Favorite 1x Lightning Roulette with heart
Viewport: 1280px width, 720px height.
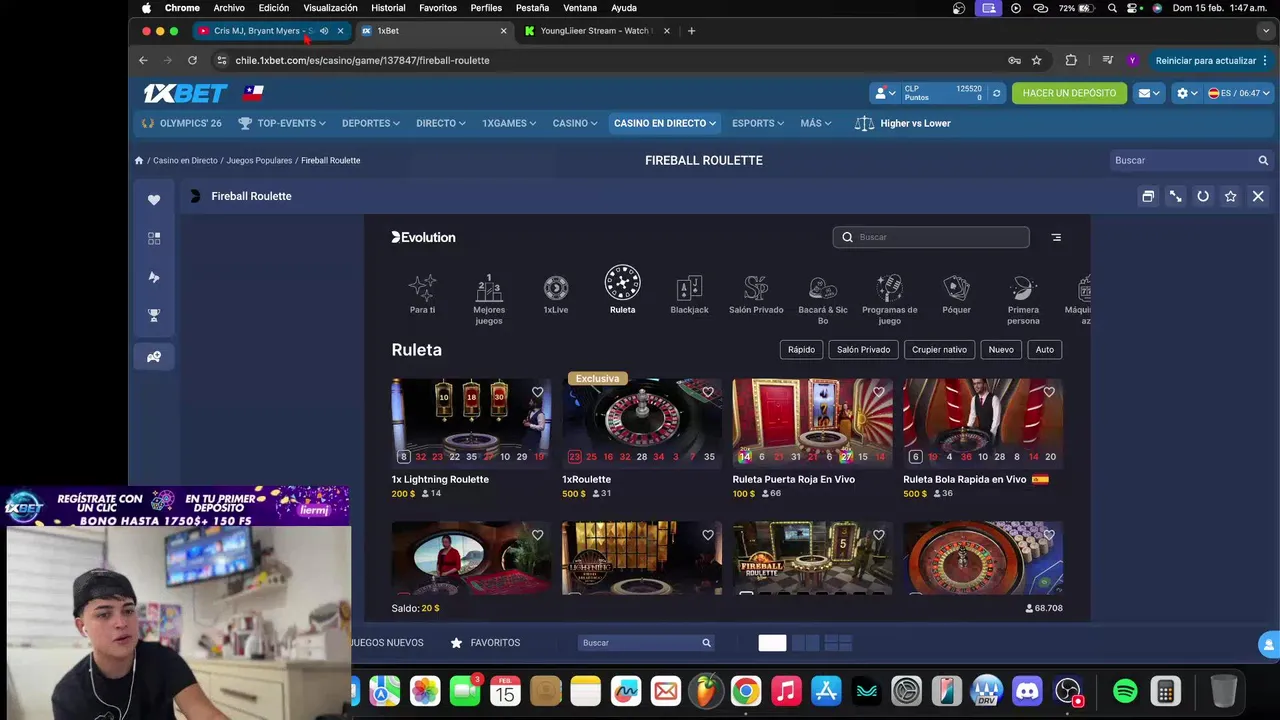[537, 392]
